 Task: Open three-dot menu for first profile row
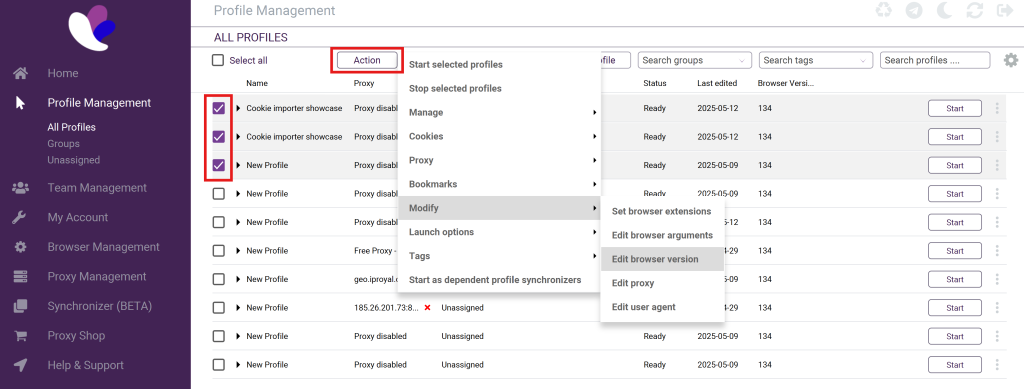coord(997,108)
